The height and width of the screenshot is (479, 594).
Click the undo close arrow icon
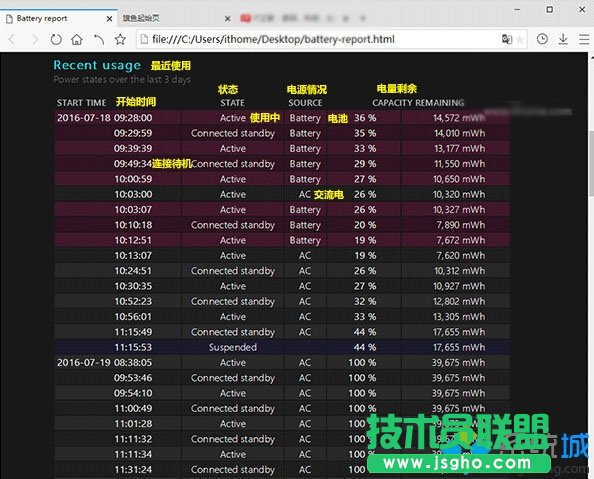(99, 39)
